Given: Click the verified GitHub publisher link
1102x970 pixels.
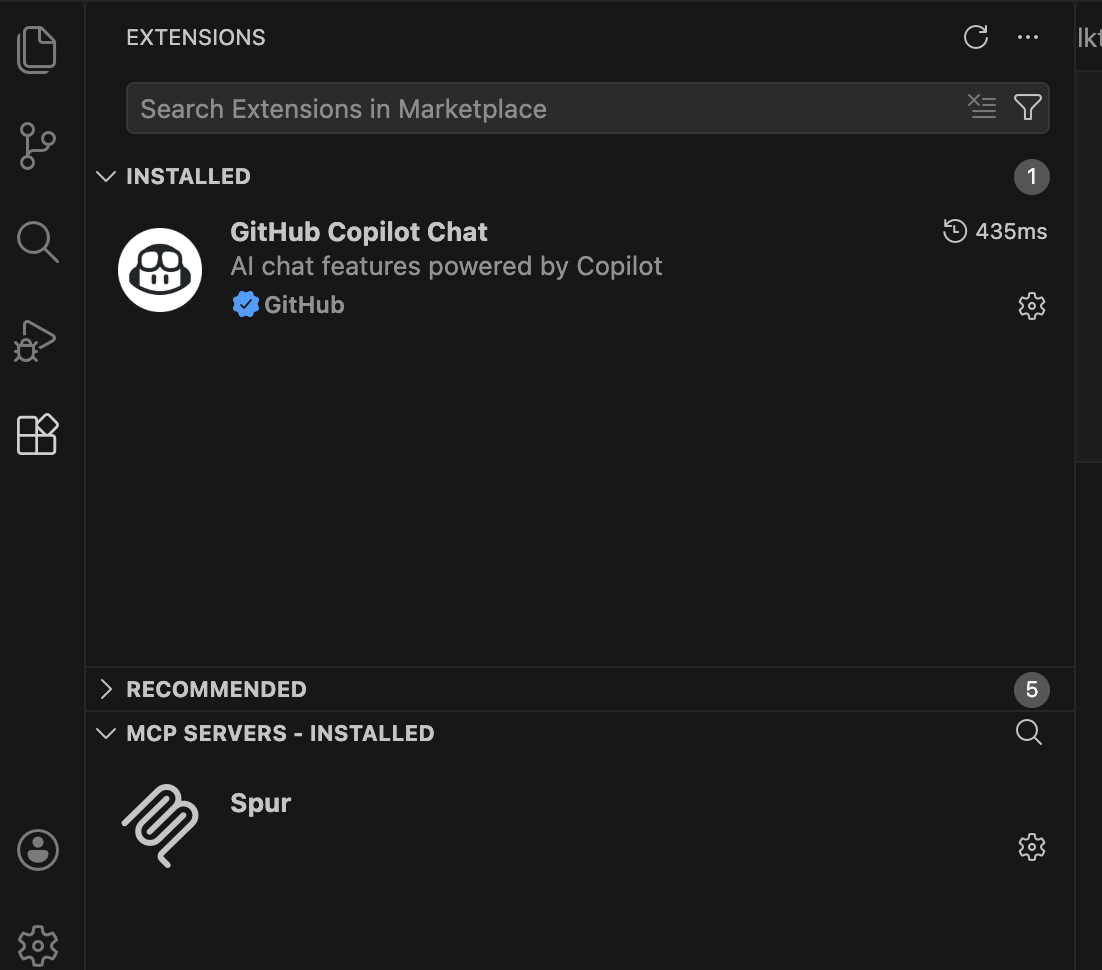Looking at the screenshot, I should [x=288, y=304].
